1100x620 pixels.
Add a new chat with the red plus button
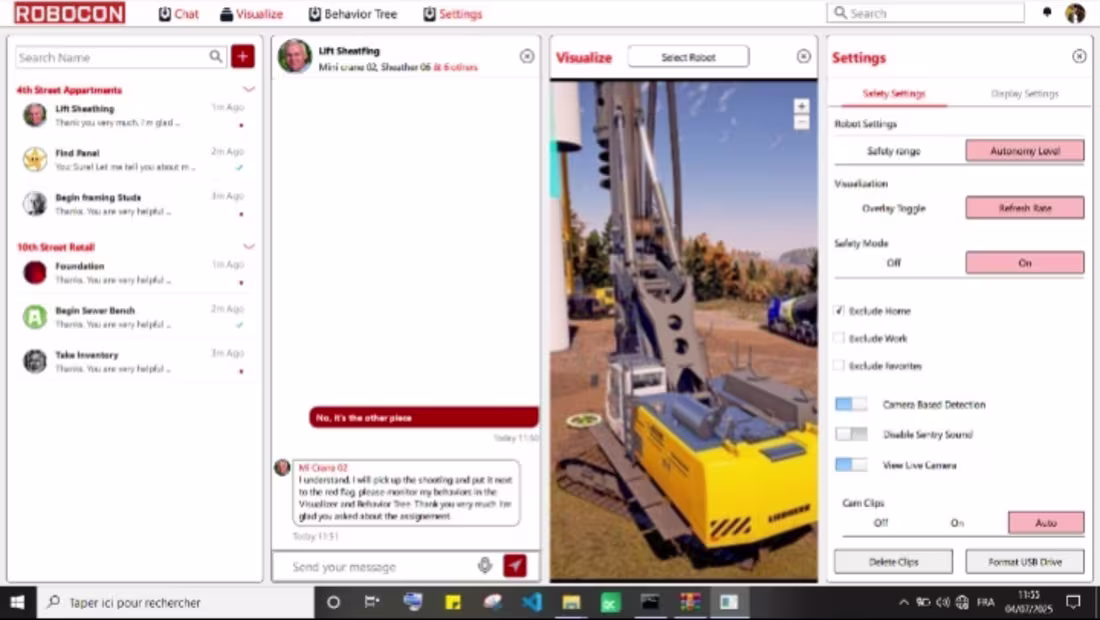tap(243, 56)
